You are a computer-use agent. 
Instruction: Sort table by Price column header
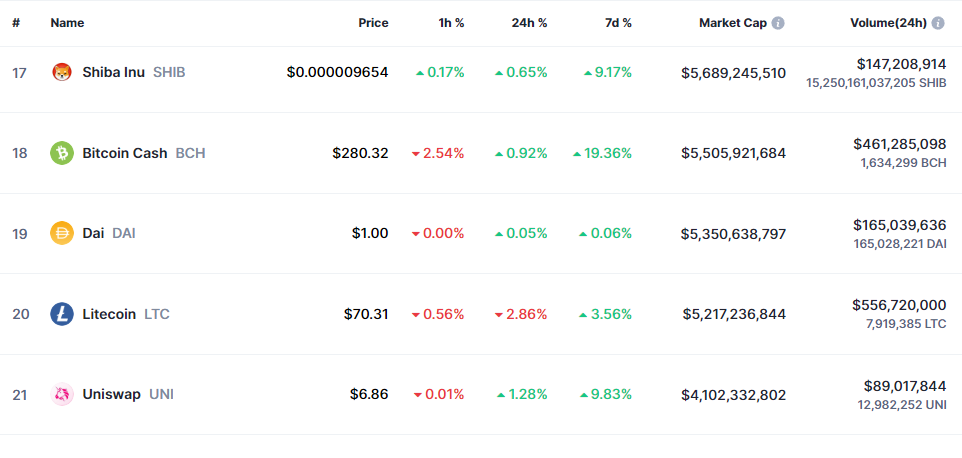click(373, 22)
